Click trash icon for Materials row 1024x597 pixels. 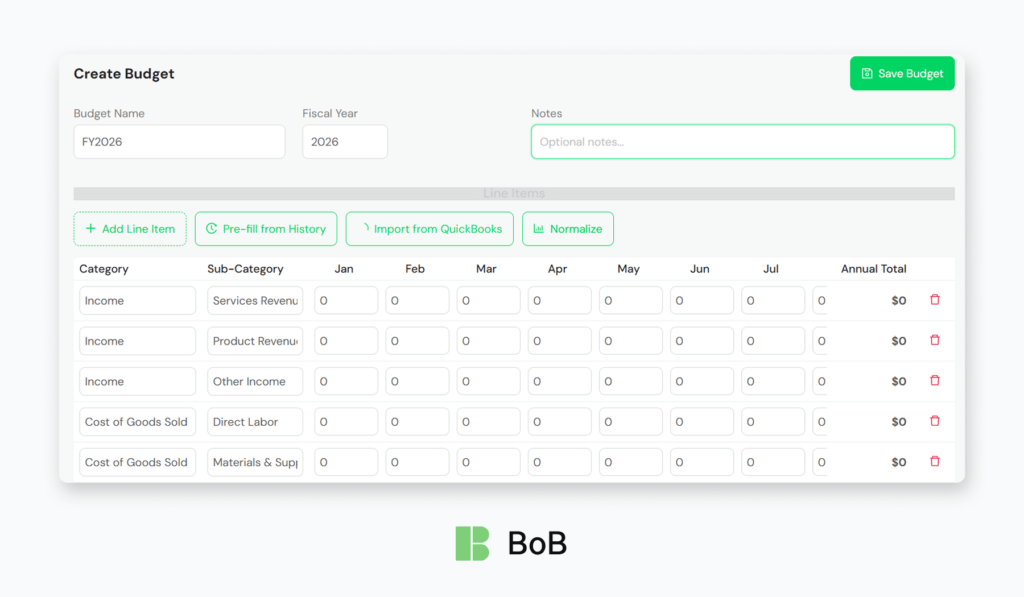[934, 461]
